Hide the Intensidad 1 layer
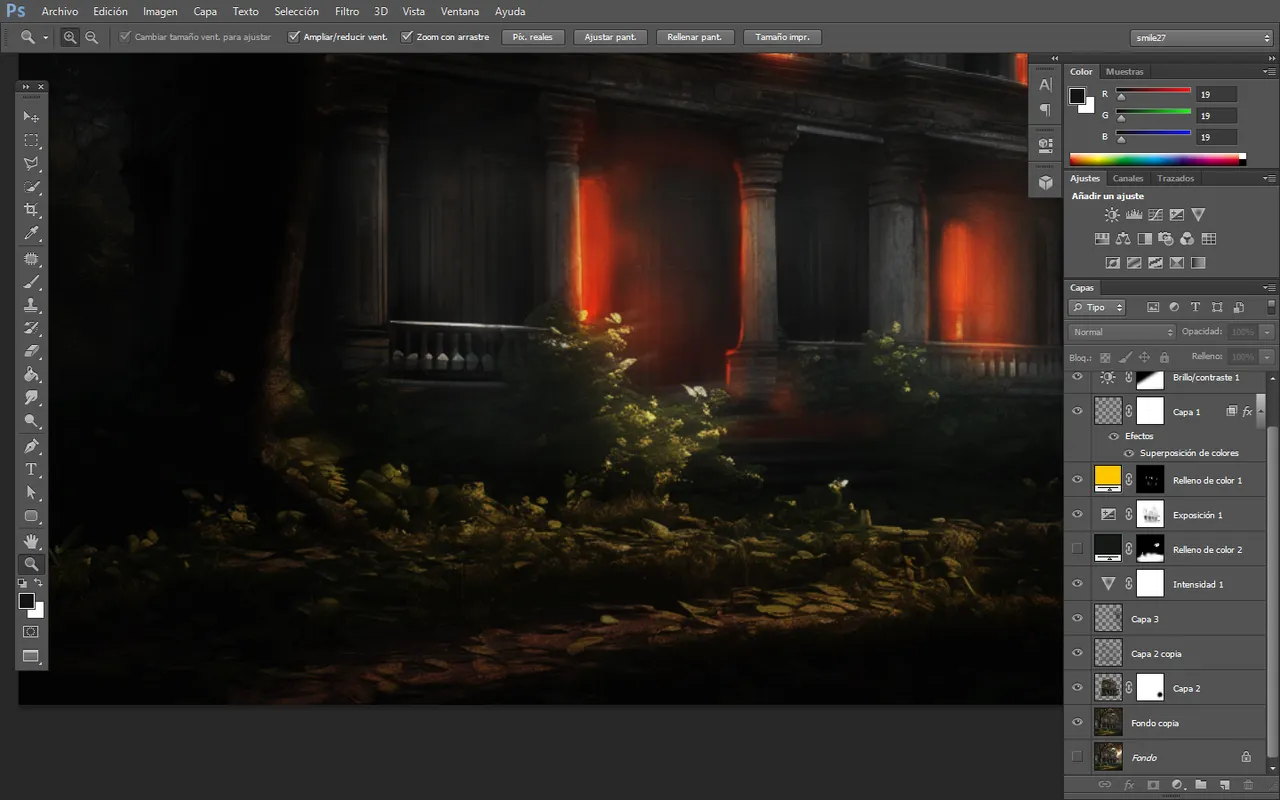This screenshot has height=800, width=1280. point(1077,584)
